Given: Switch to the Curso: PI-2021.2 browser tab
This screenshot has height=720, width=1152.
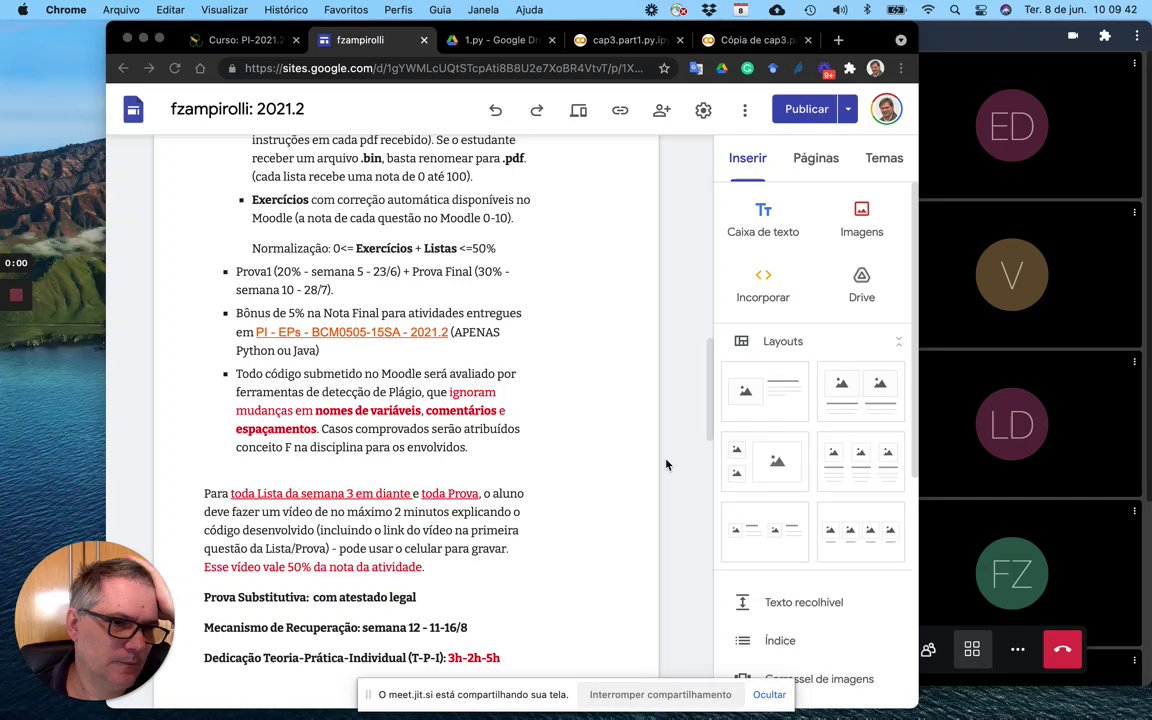Looking at the screenshot, I should pyautogui.click(x=245, y=40).
